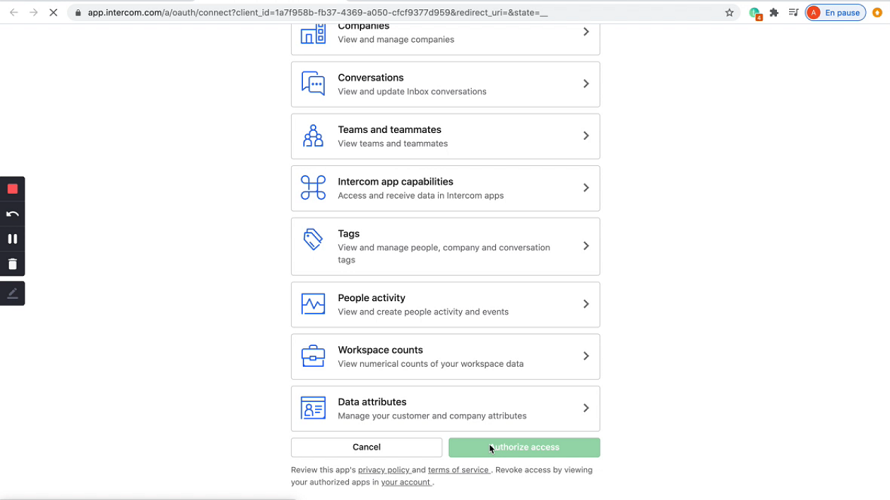Click 'View numerical counts of your workspace data'

[431, 364]
